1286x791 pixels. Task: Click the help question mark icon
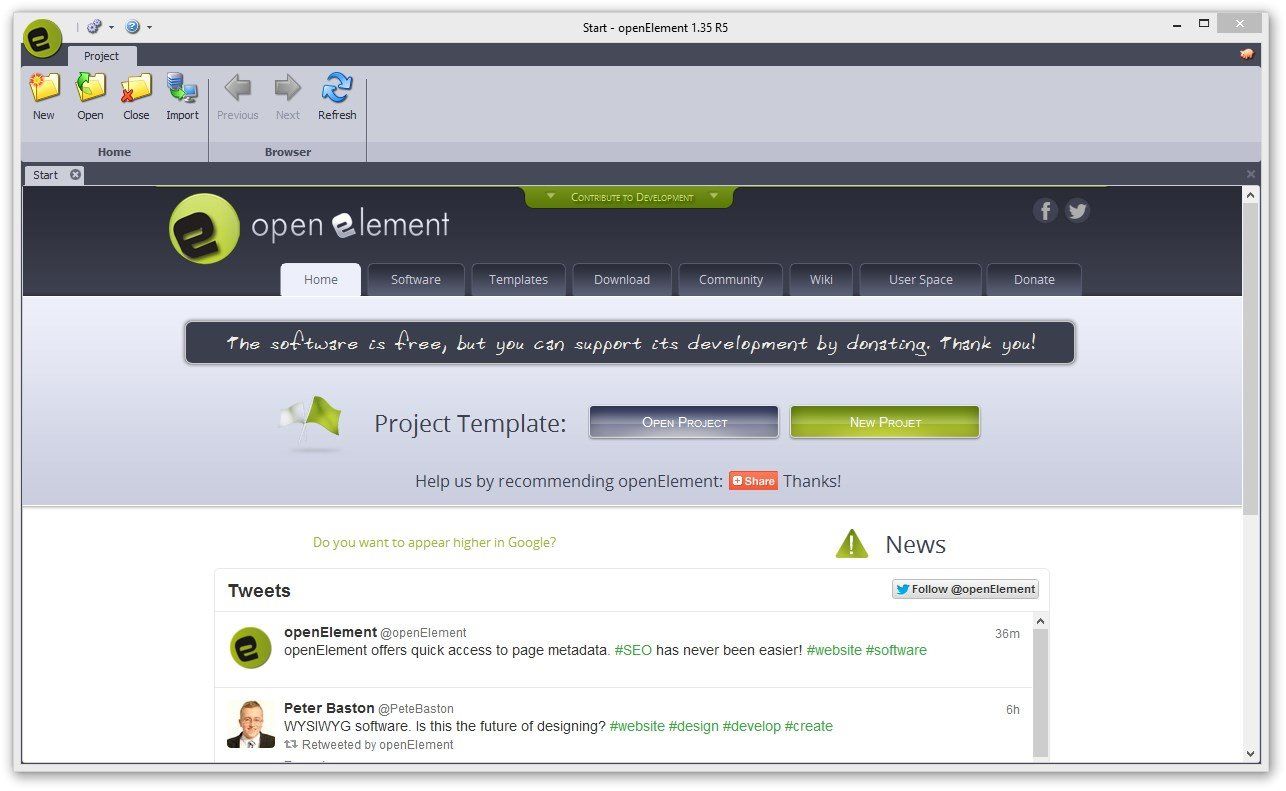point(132,27)
